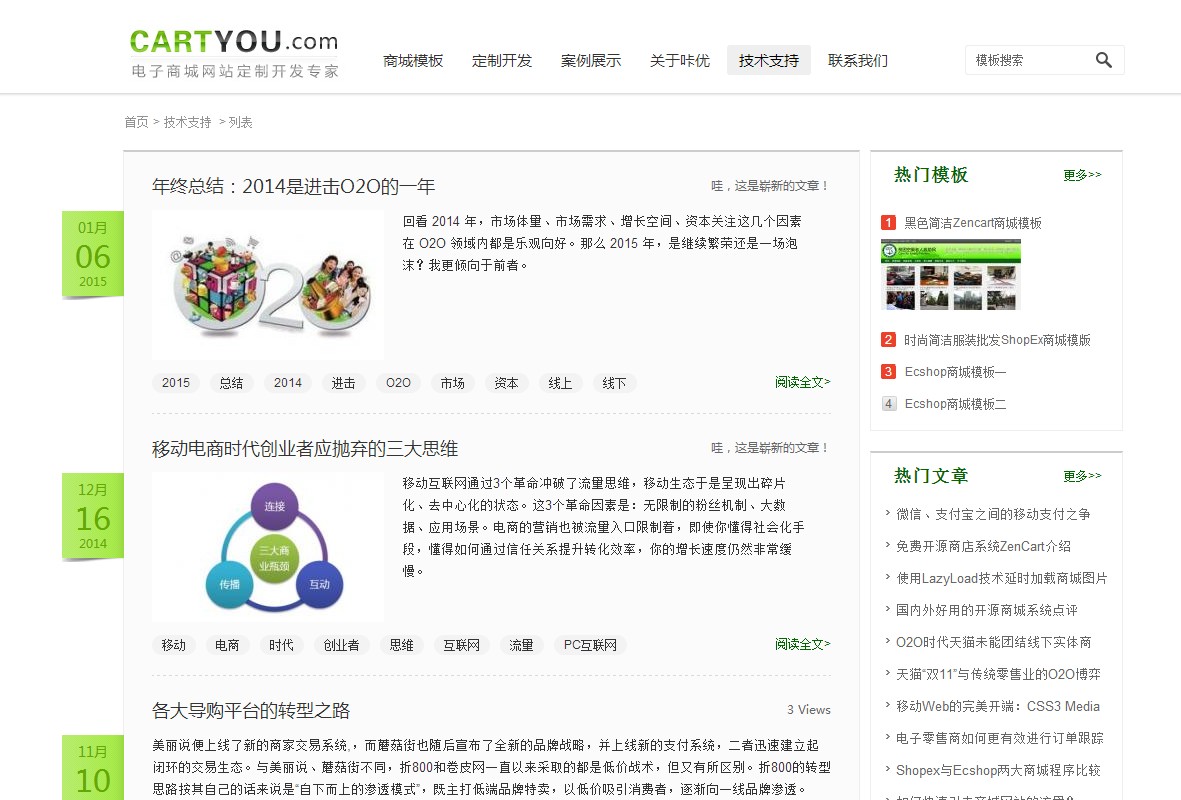This screenshot has width=1181, height=800.
Task: Click 阅读全文 for the 移动电商 article
Action: (x=802, y=644)
